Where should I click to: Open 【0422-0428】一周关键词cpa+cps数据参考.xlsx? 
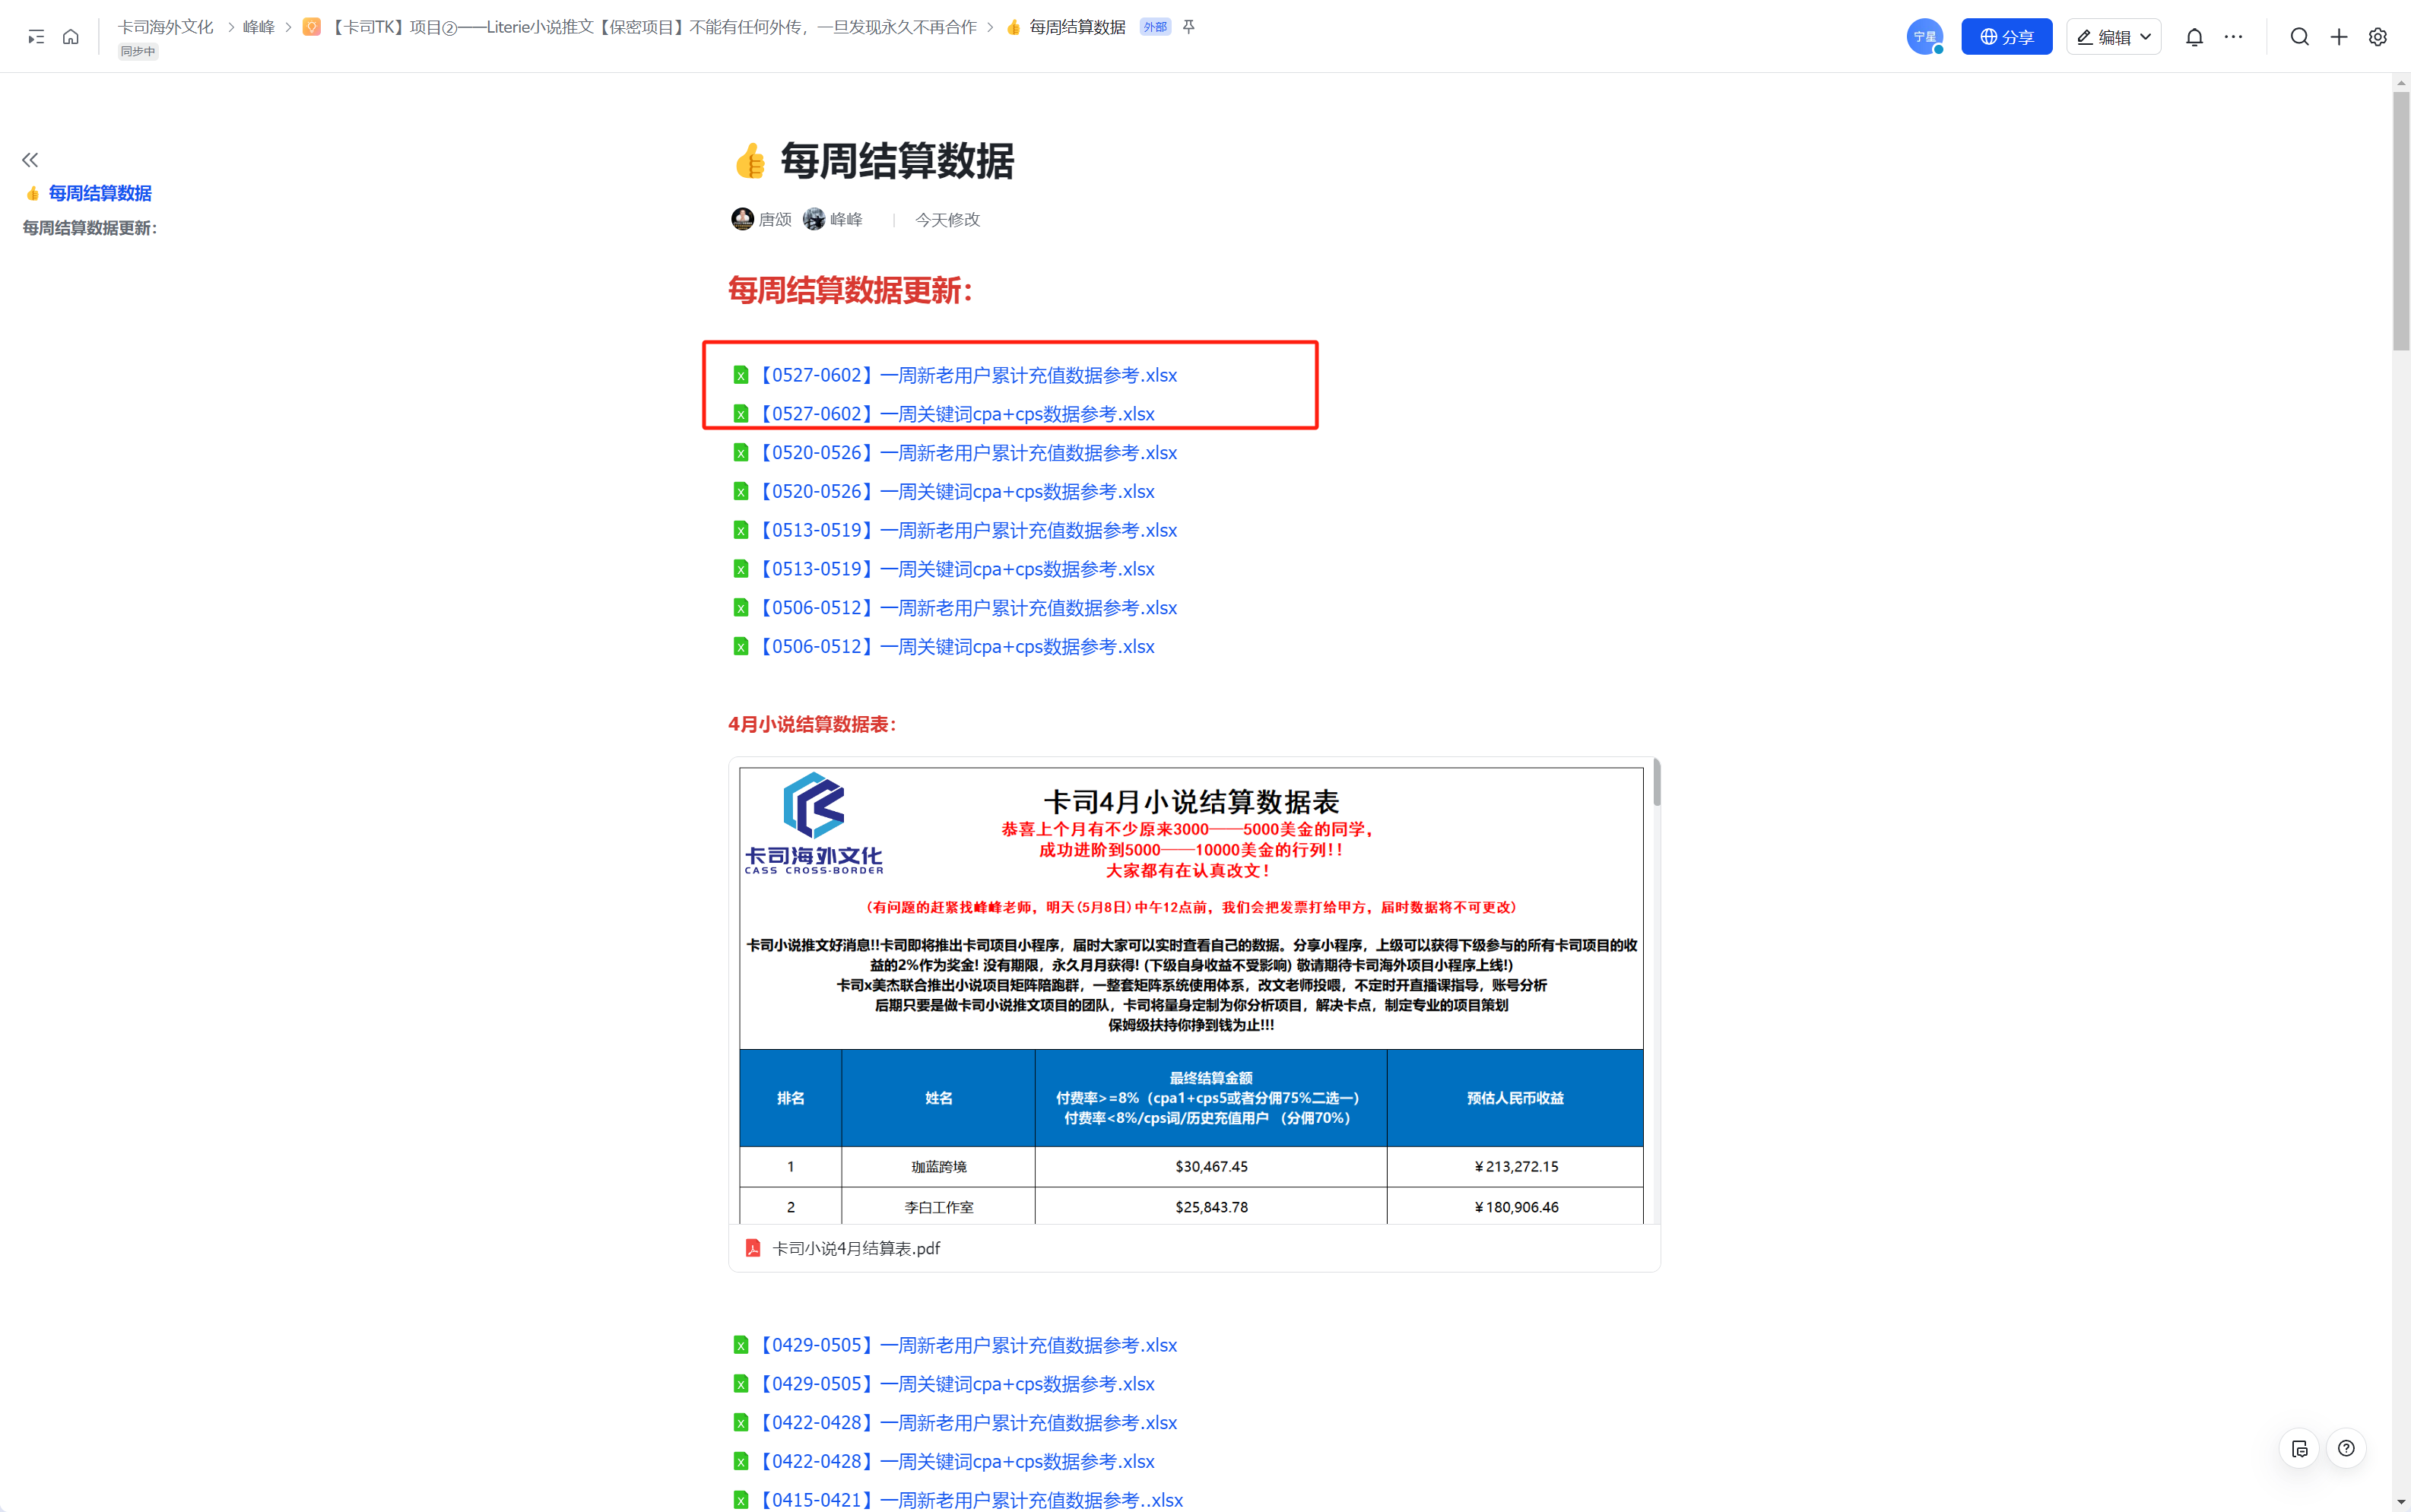pyautogui.click(x=956, y=1462)
